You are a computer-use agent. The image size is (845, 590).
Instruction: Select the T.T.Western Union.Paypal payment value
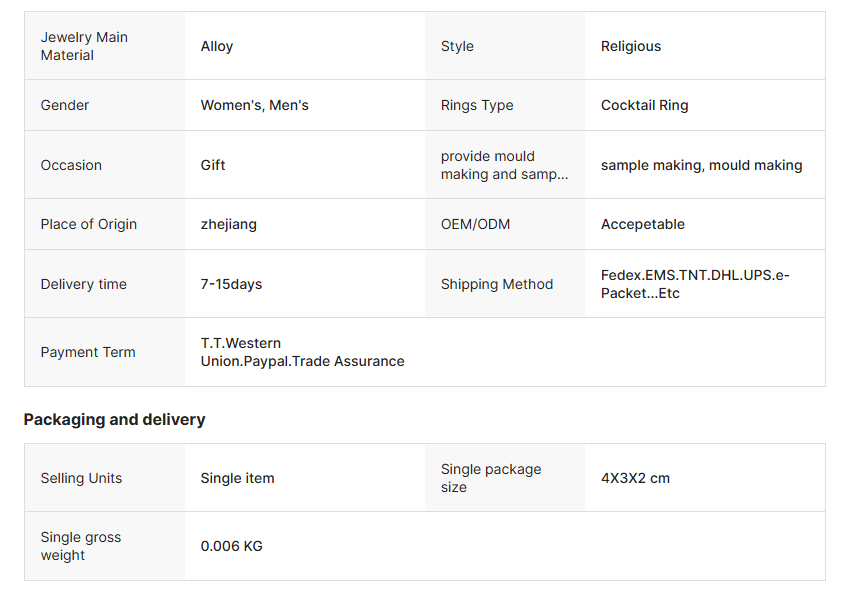[302, 352]
